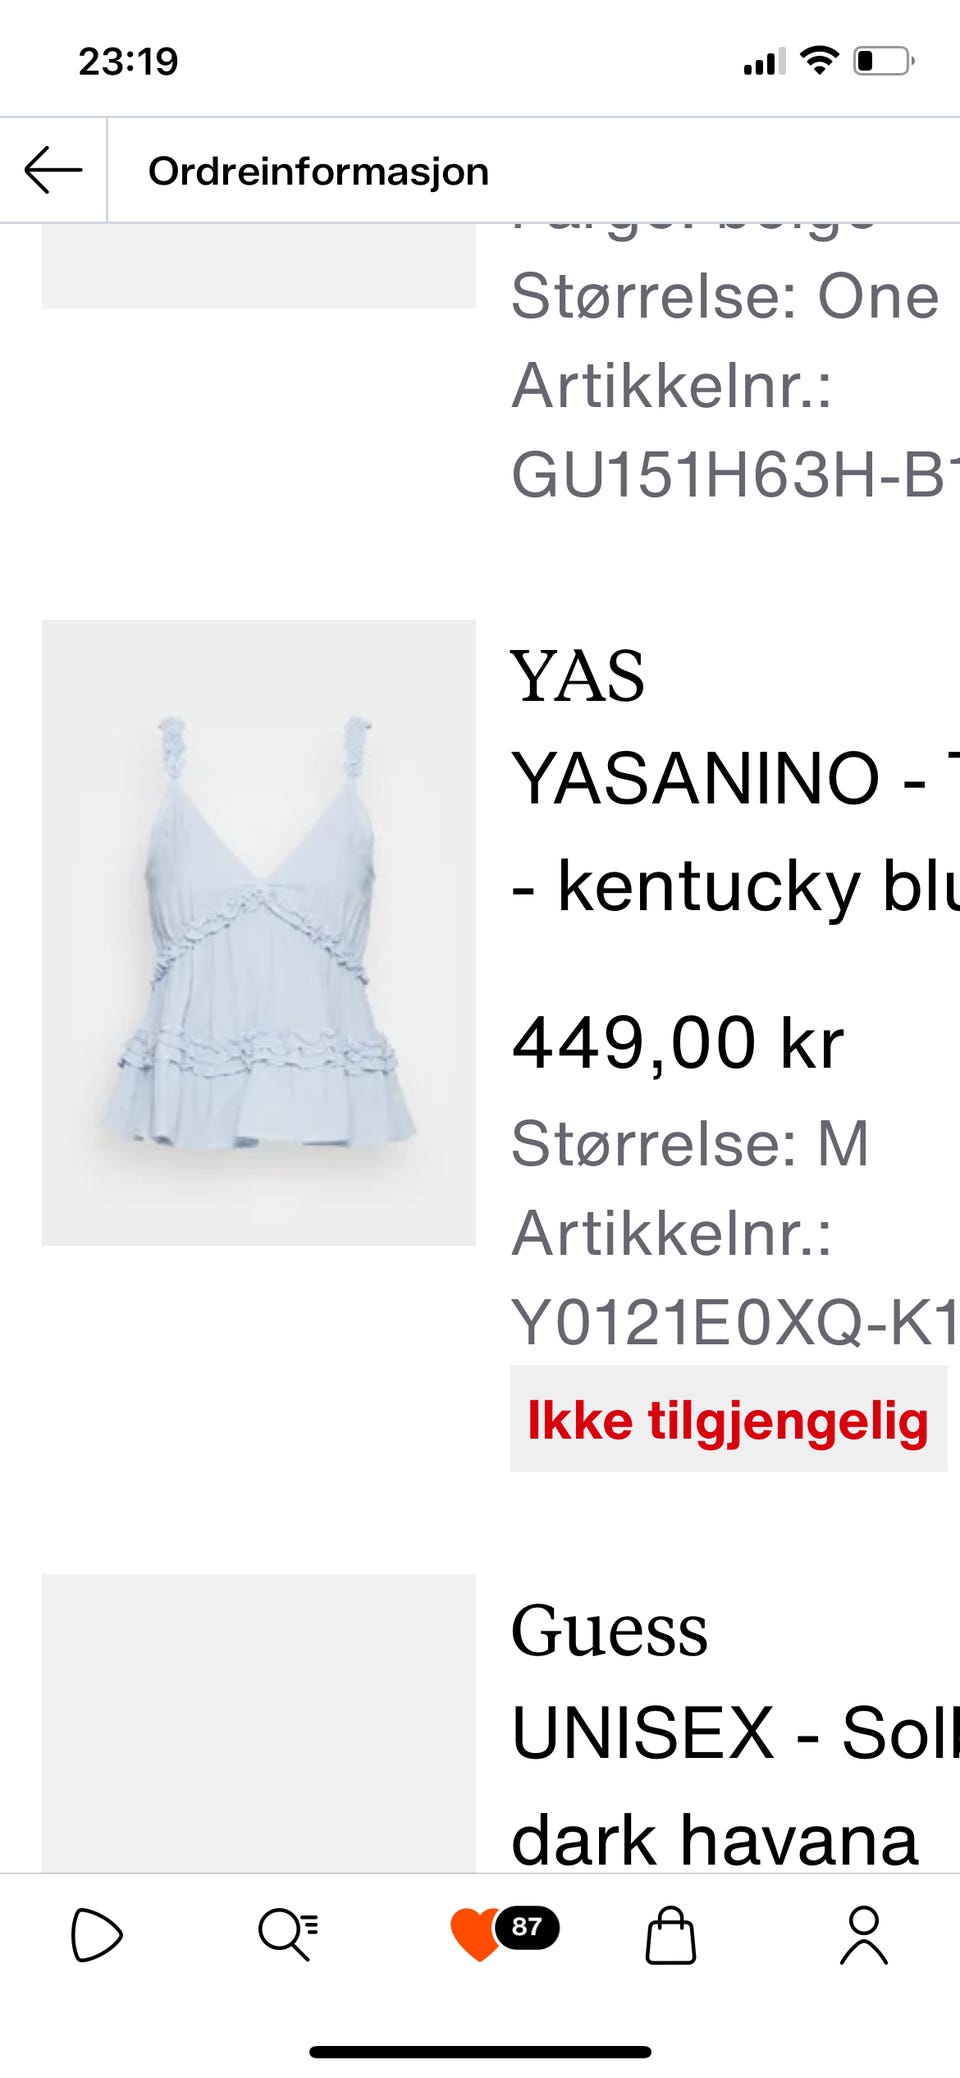Open the search and browse icon
Viewport: 960px width, 2078px height.
tap(288, 1934)
